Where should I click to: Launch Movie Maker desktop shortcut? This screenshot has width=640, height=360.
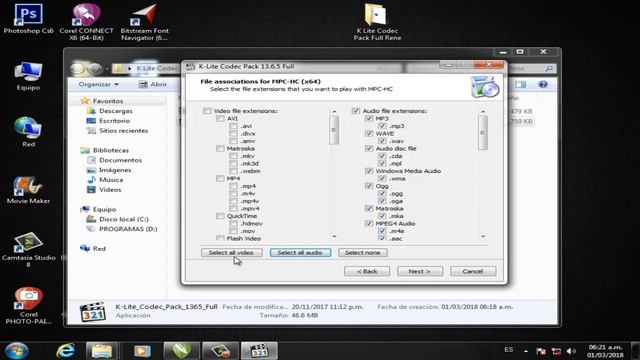pyautogui.click(x=28, y=190)
